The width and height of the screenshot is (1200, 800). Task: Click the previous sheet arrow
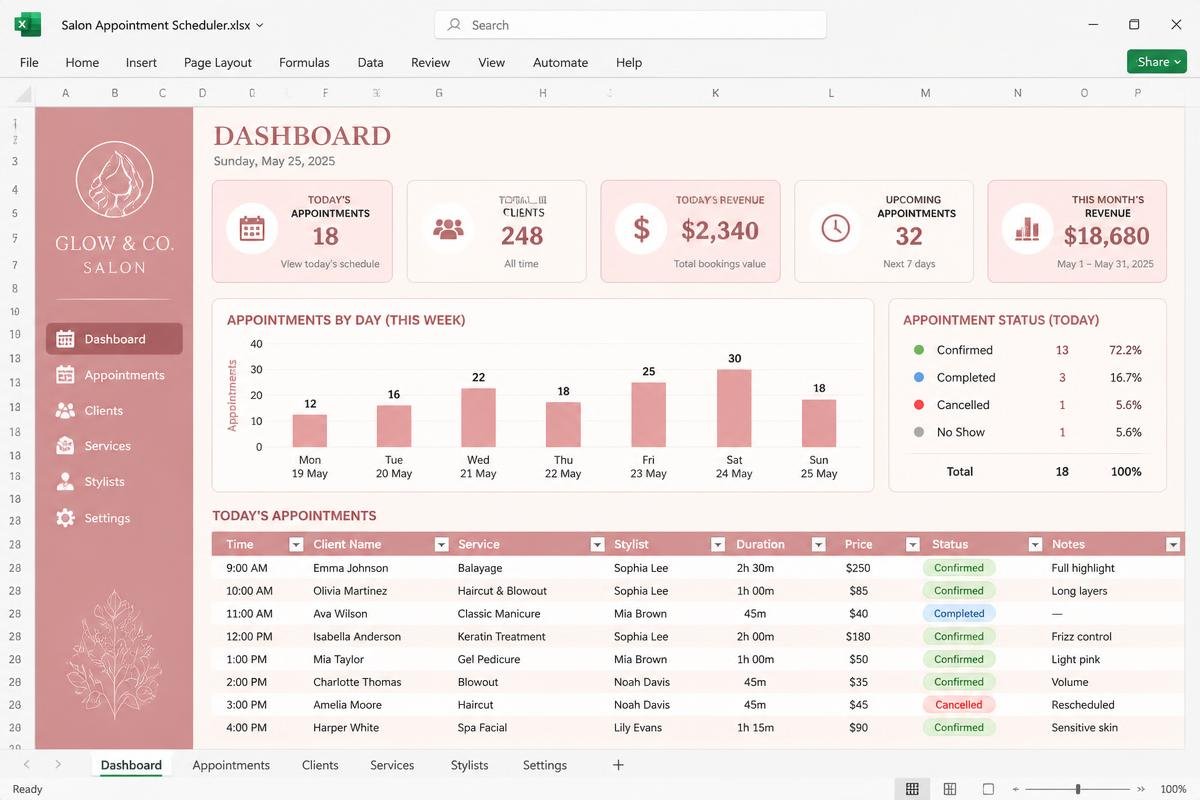26,765
